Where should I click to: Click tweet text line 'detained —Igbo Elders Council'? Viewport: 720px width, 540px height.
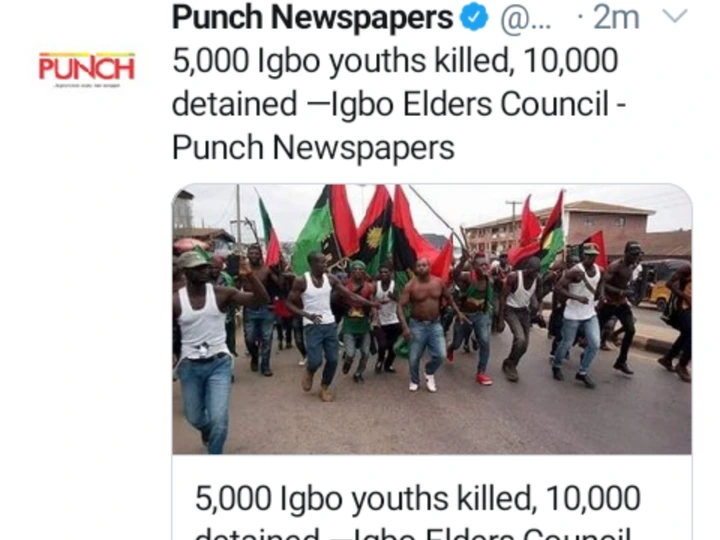pyautogui.click(x=390, y=104)
